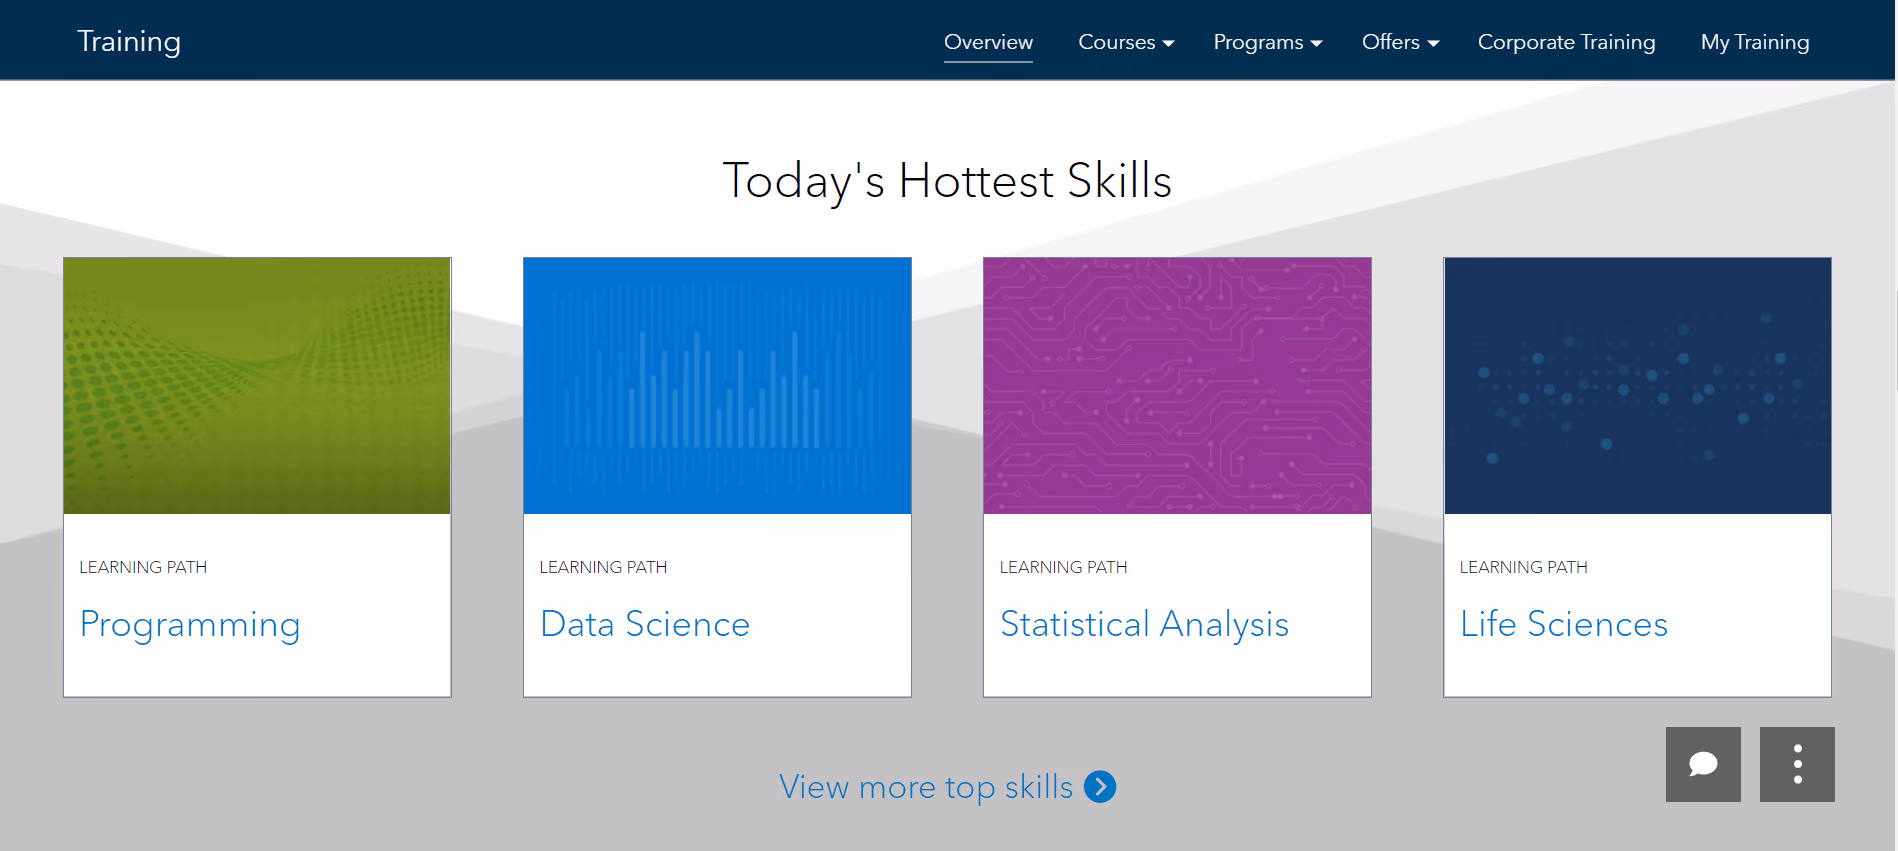Screen dimensions: 1898x851
Task: Click the dark navy Life Sciences card image
Action: [x=1637, y=386]
